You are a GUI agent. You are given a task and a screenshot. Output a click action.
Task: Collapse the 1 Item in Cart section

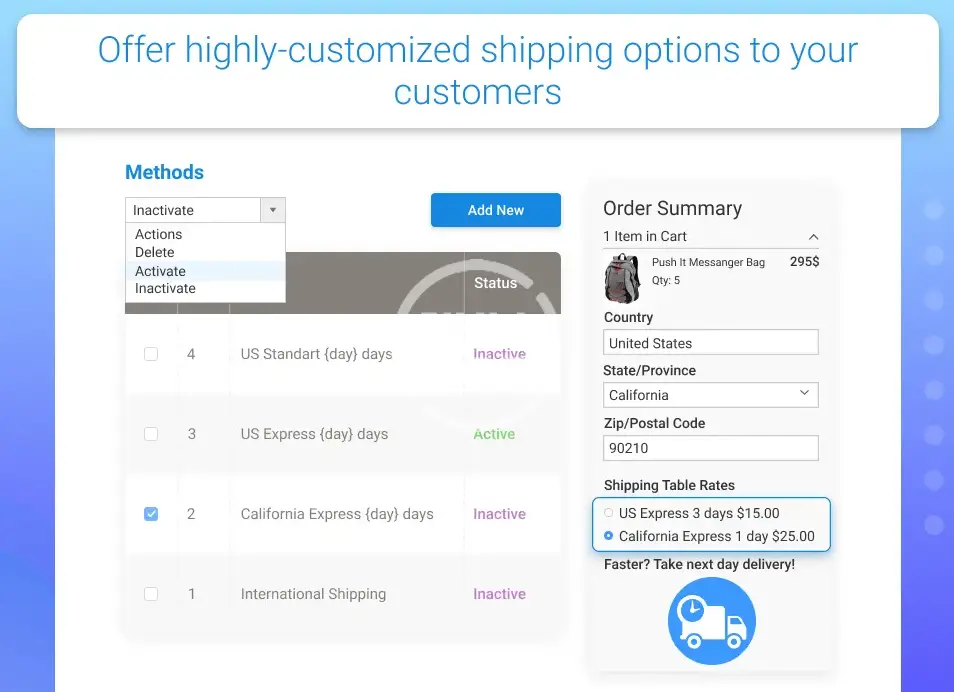[x=813, y=237]
